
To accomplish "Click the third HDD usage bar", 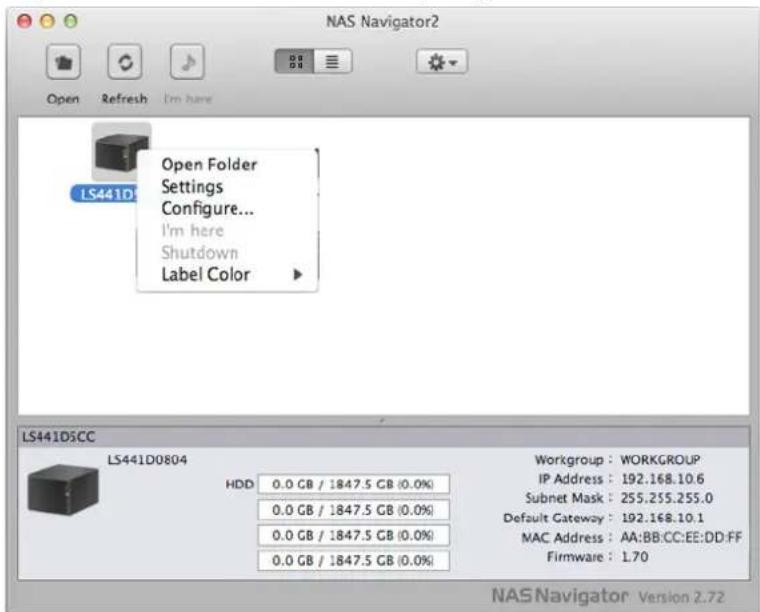I will (x=353, y=535).
